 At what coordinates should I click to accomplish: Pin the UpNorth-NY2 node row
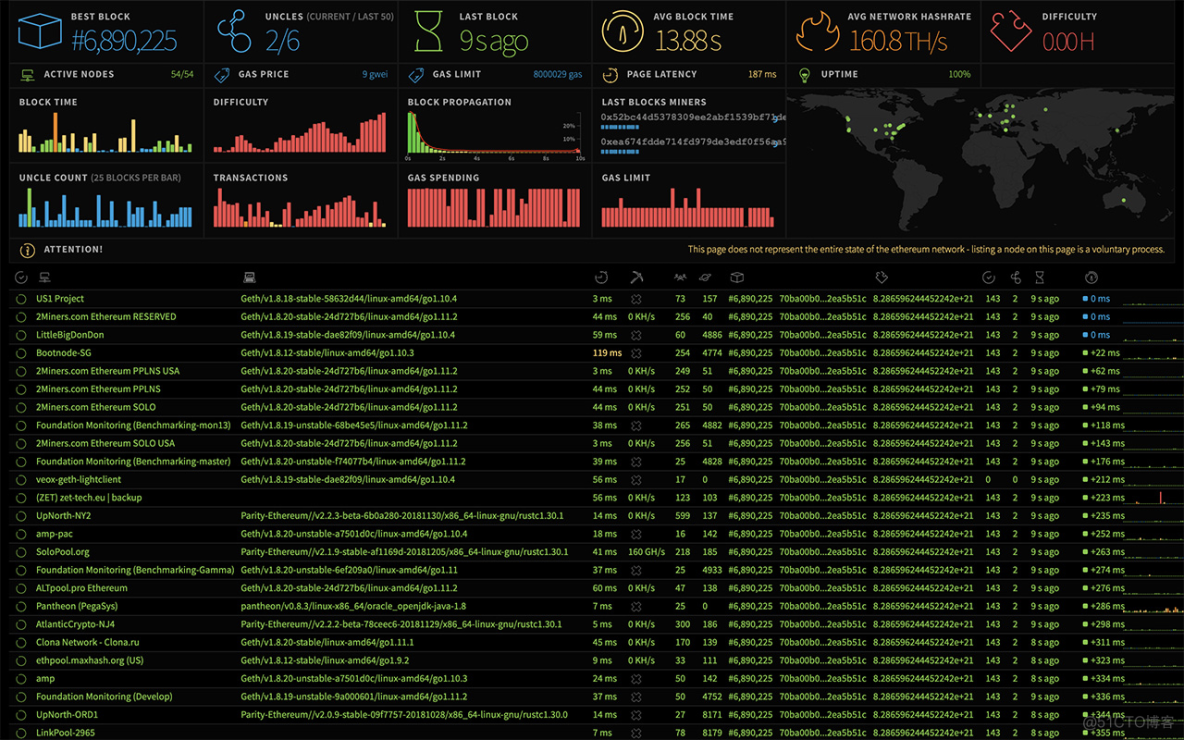(21, 516)
